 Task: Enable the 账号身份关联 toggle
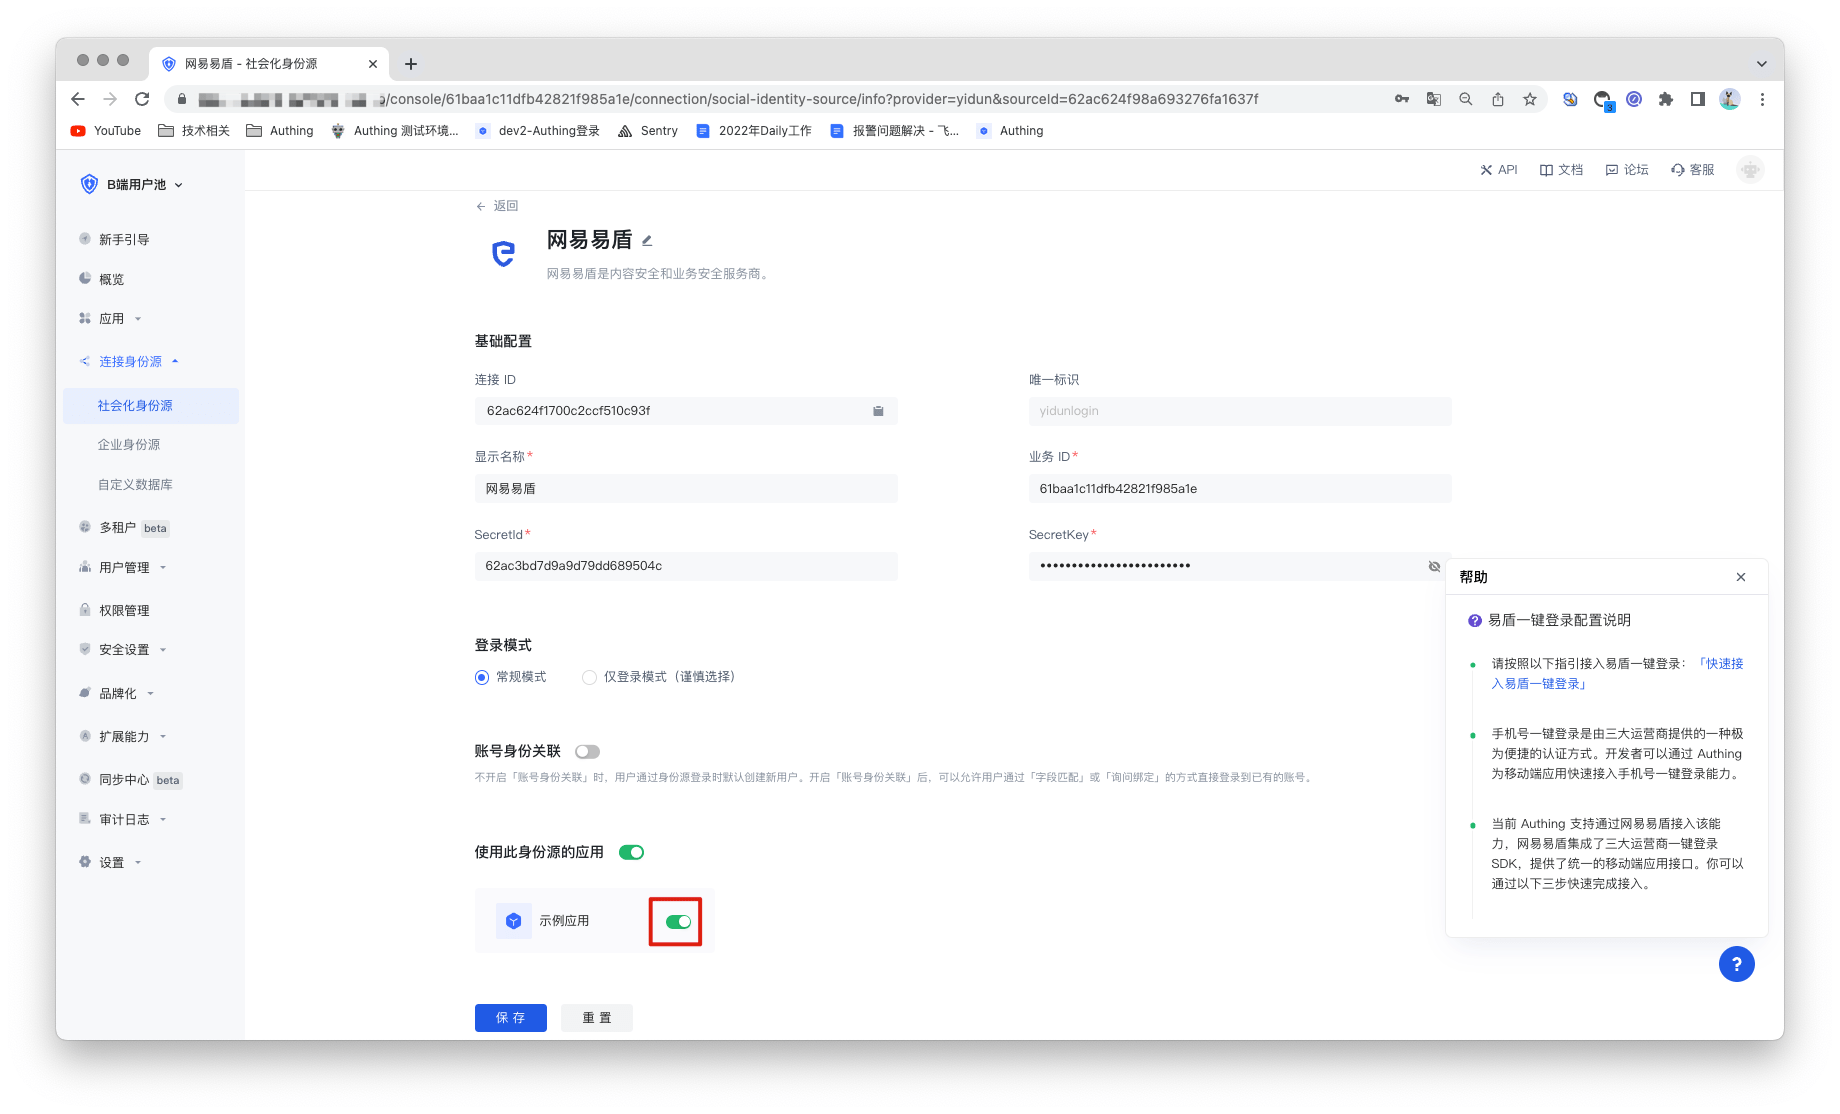click(x=587, y=752)
